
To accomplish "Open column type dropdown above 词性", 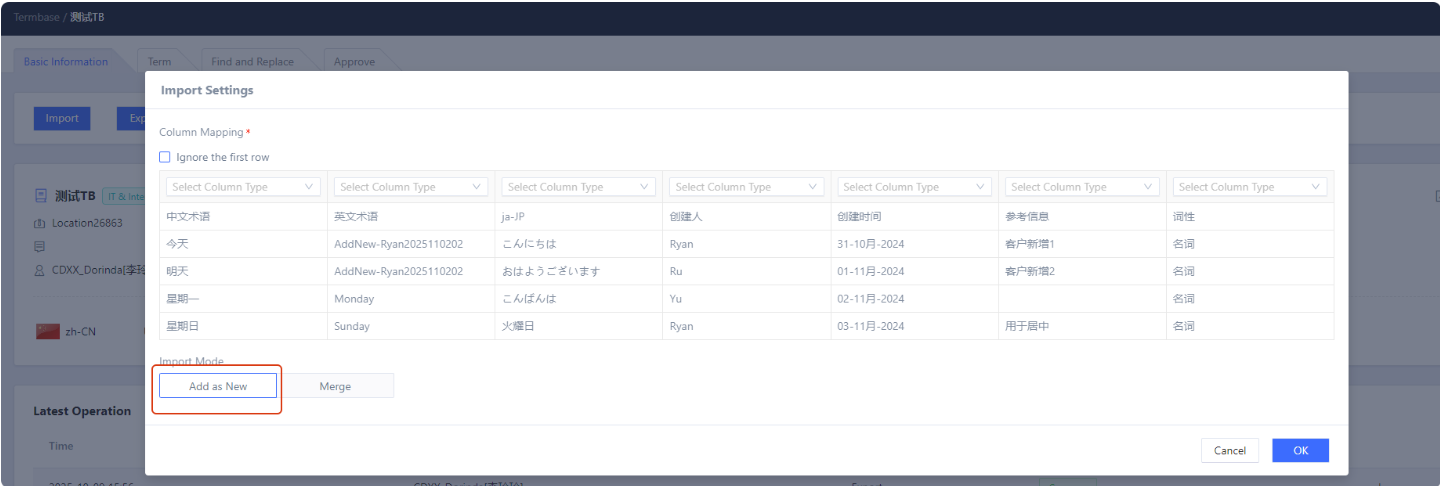I will coord(1250,187).
